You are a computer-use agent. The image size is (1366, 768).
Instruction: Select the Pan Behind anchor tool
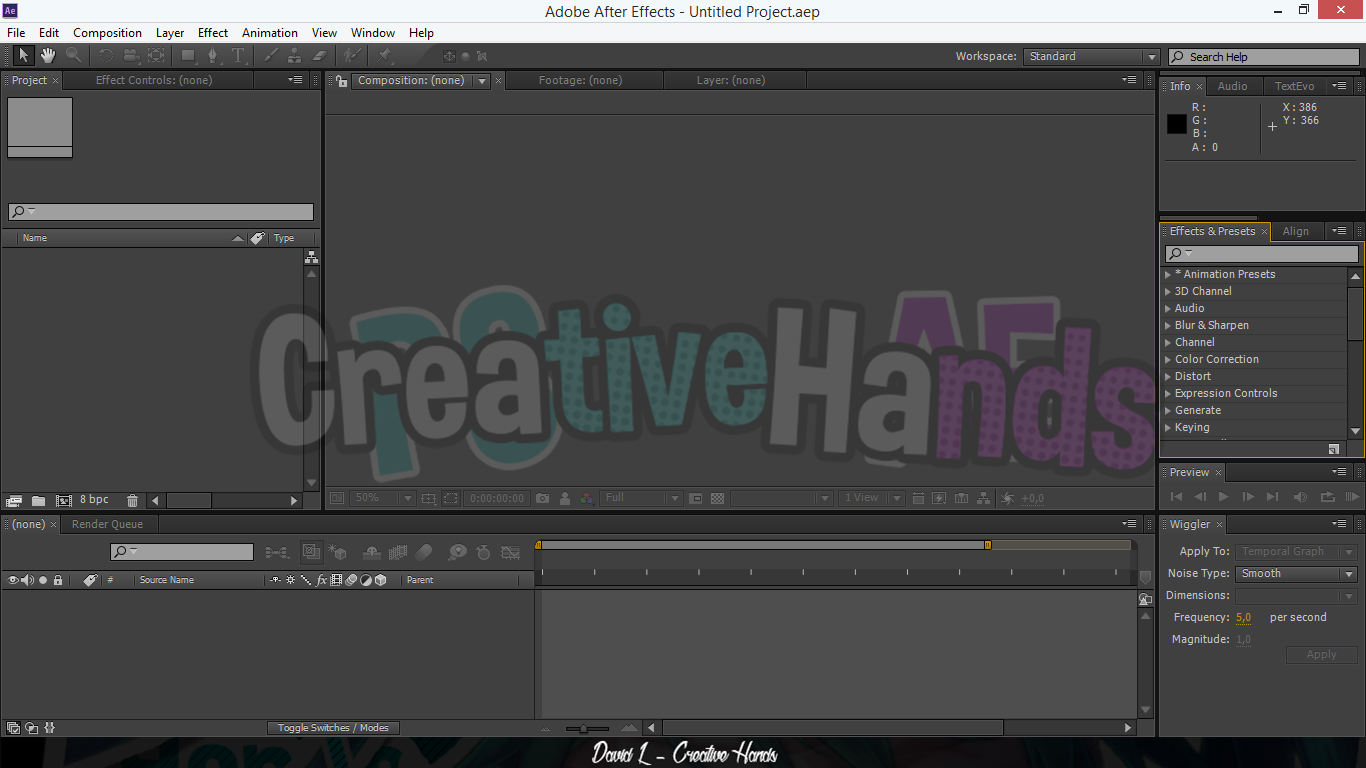click(157, 56)
